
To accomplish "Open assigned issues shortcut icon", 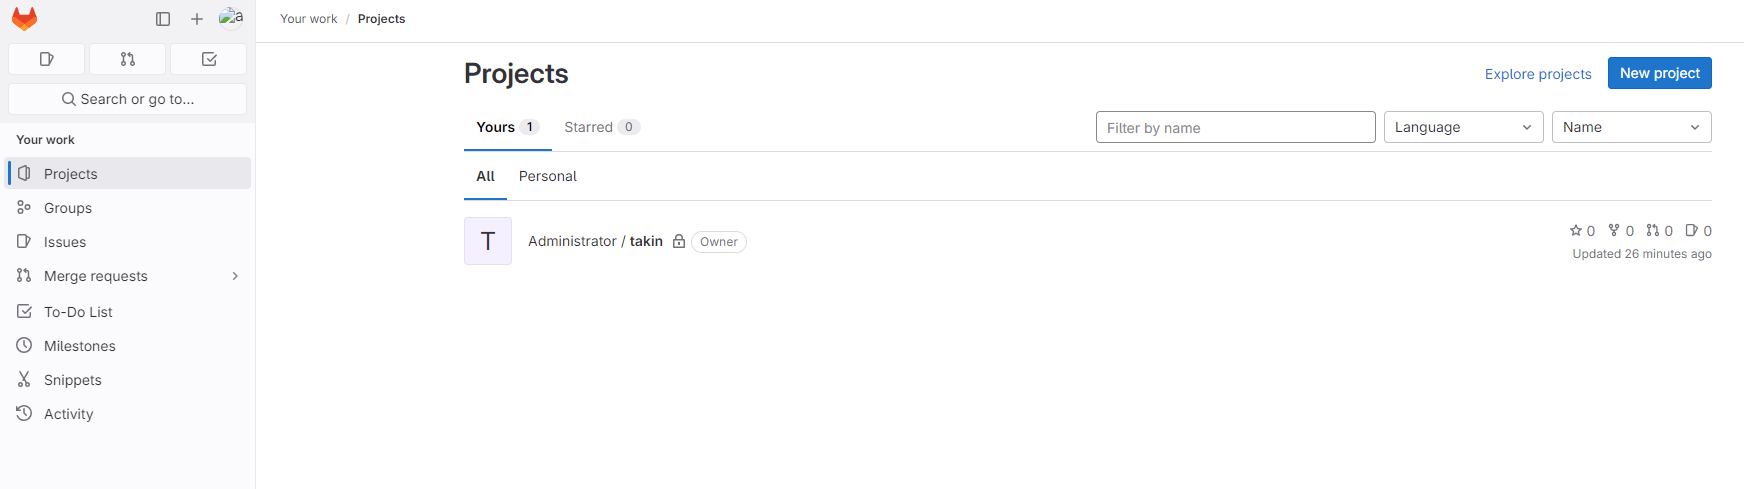I will tap(46, 59).
